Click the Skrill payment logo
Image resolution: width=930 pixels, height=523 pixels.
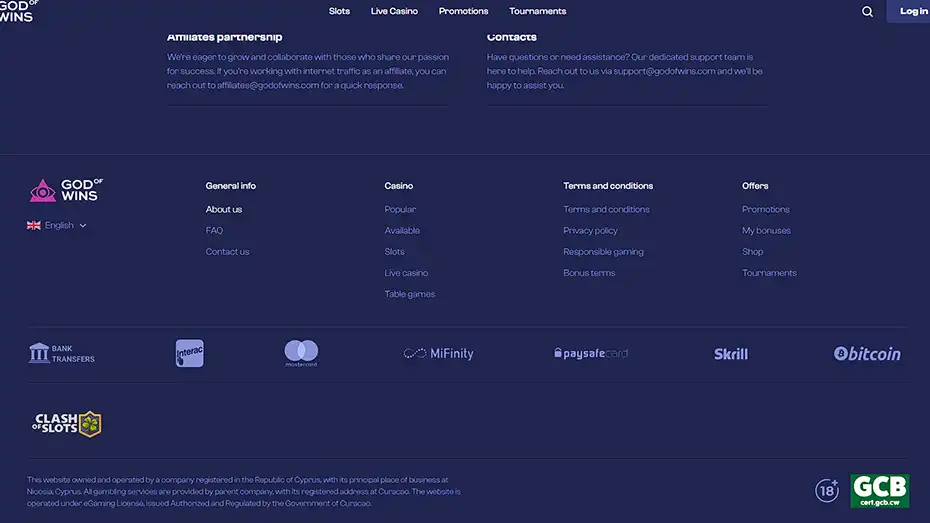pyautogui.click(x=731, y=353)
